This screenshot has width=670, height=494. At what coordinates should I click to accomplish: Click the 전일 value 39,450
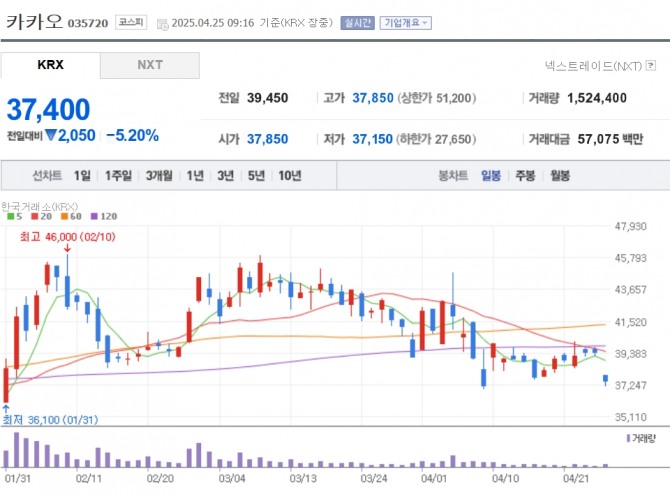267,98
